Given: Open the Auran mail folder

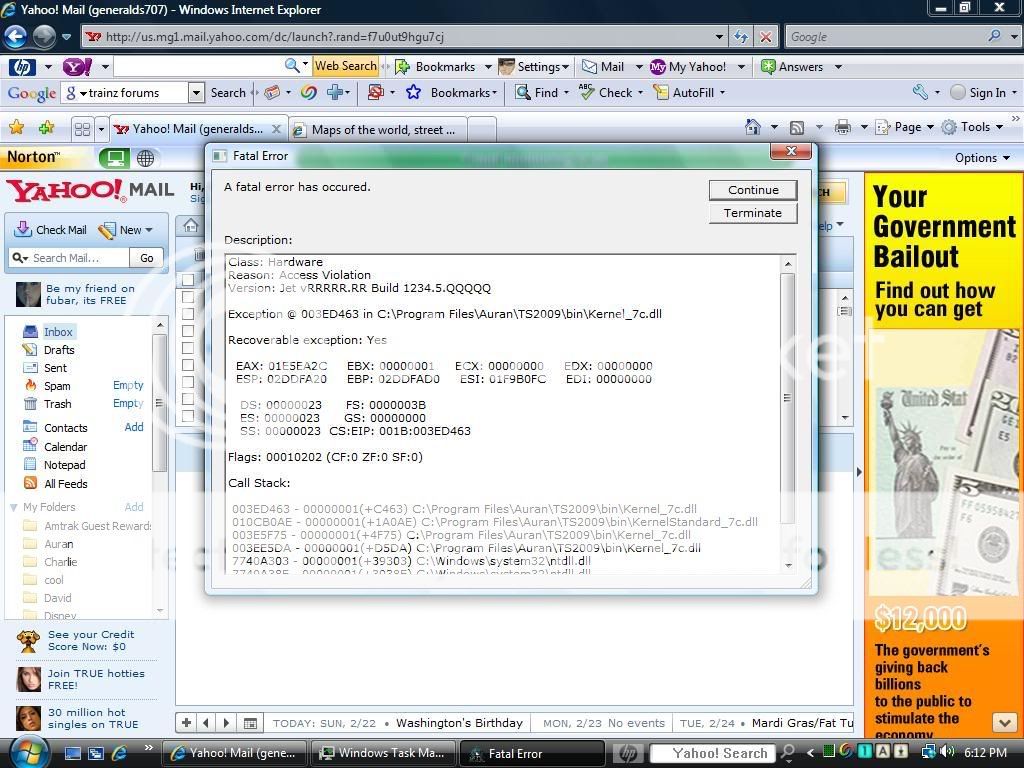Looking at the screenshot, I should [x=59, y=544].
